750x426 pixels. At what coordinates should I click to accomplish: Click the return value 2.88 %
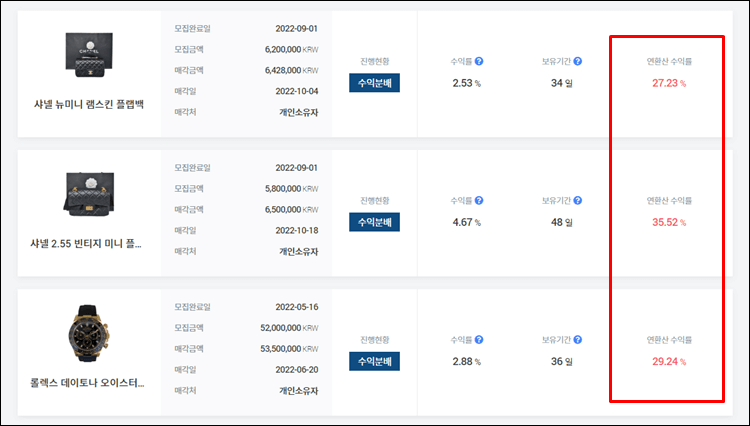pyautogui.click(x=467, y=361)
